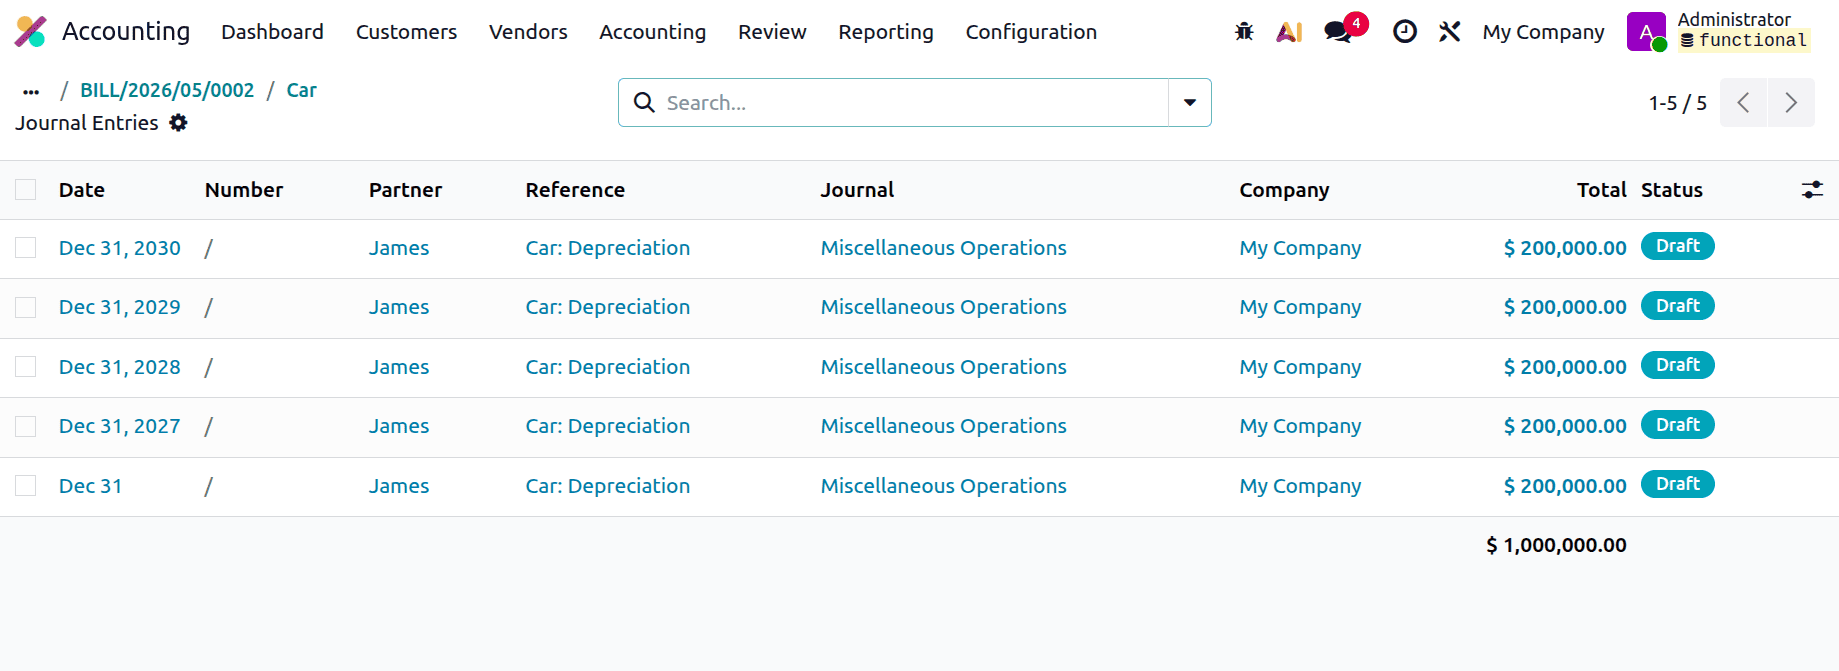1839x671 pixels.
Task: Click Car: Depreciation in 2027 row
Action: tap(608, 426)
